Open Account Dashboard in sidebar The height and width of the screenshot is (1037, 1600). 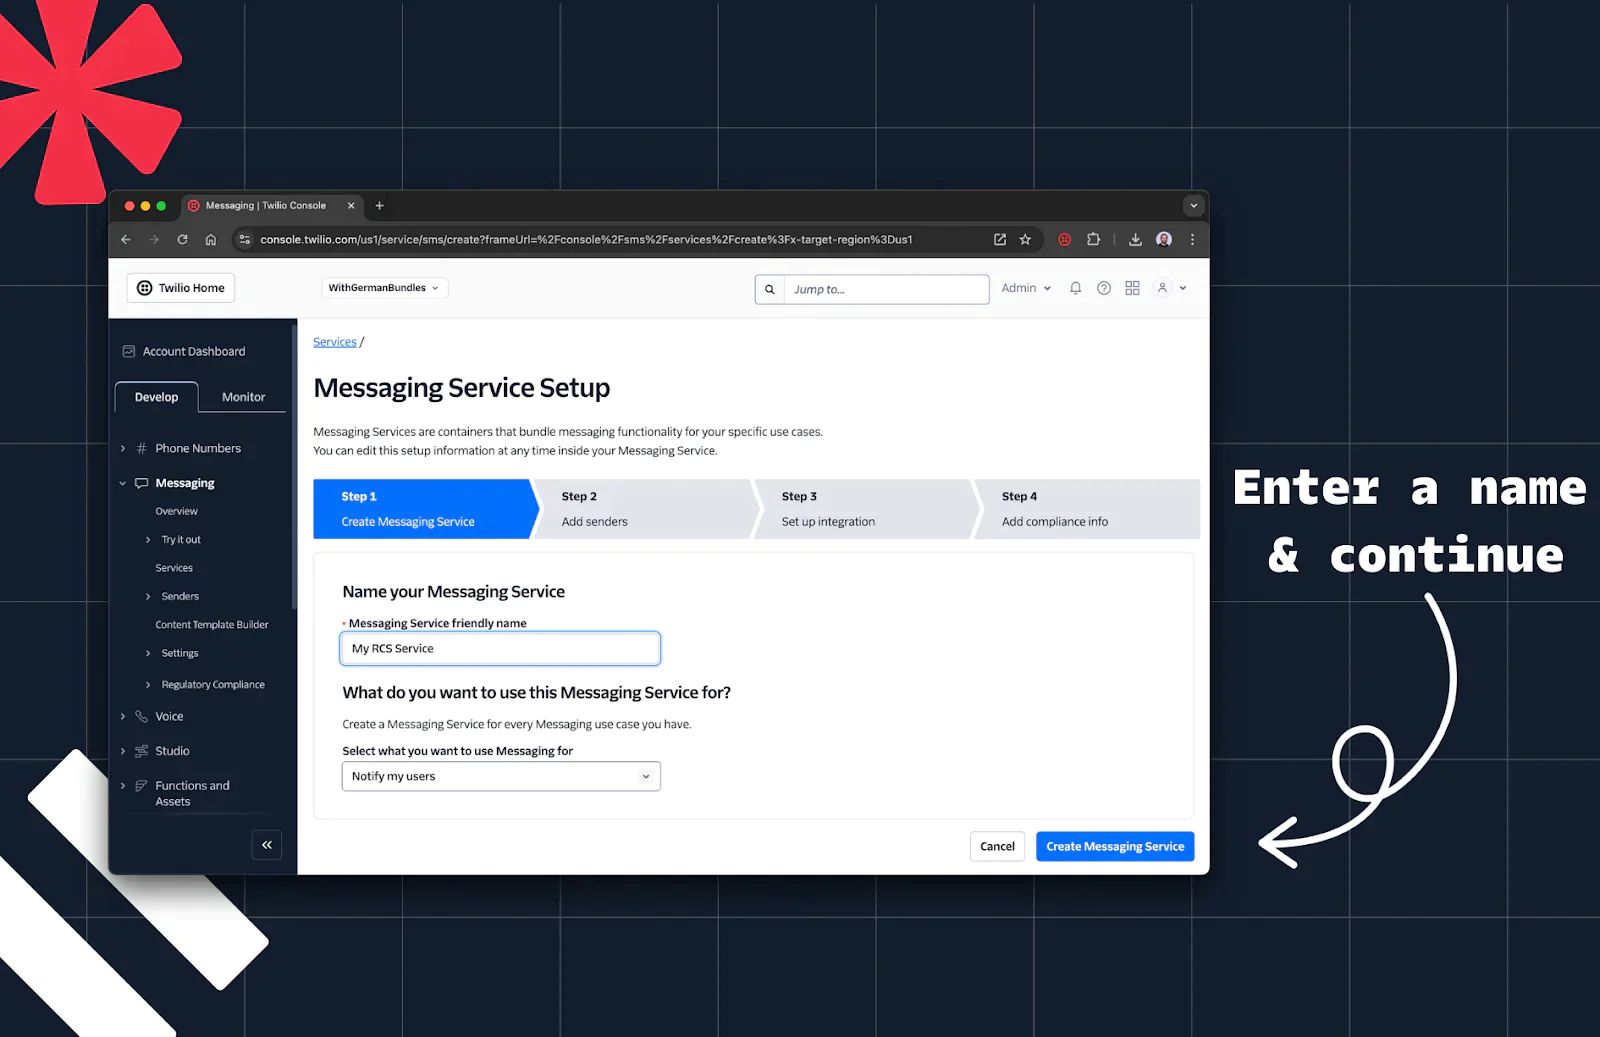(194, 352)
